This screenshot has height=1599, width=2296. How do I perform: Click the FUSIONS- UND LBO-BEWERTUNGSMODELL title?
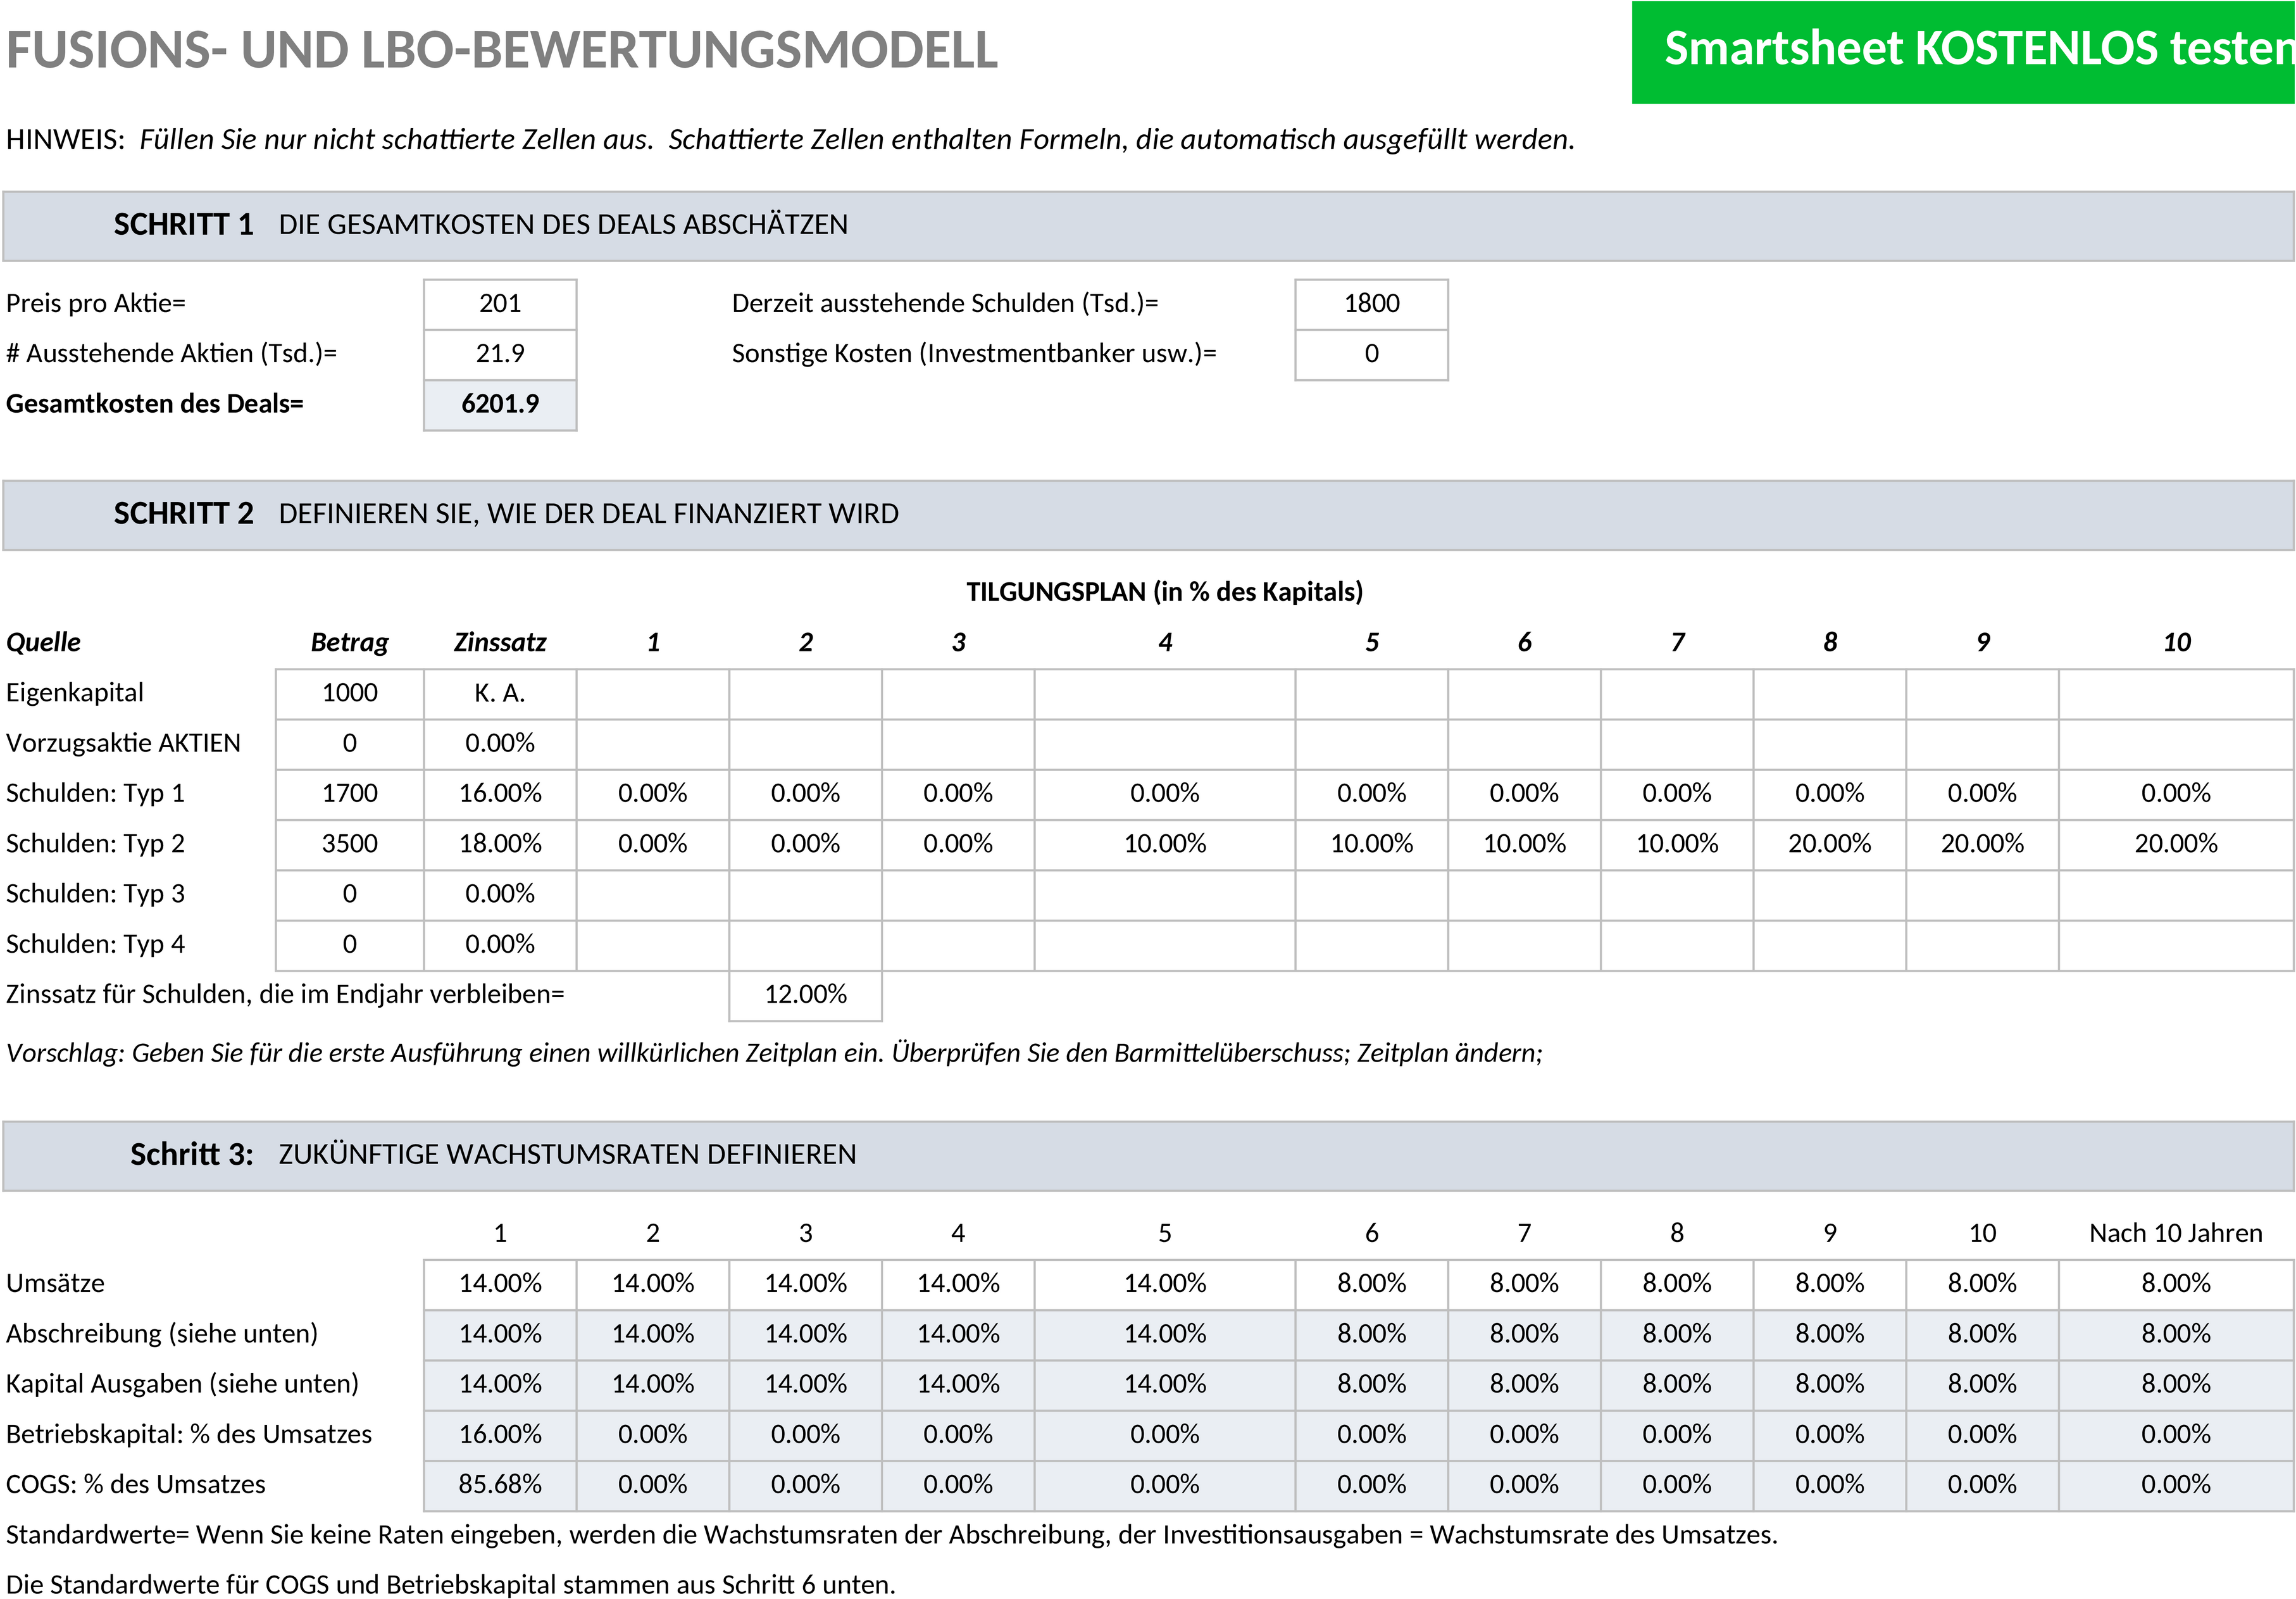click(502, 50)
